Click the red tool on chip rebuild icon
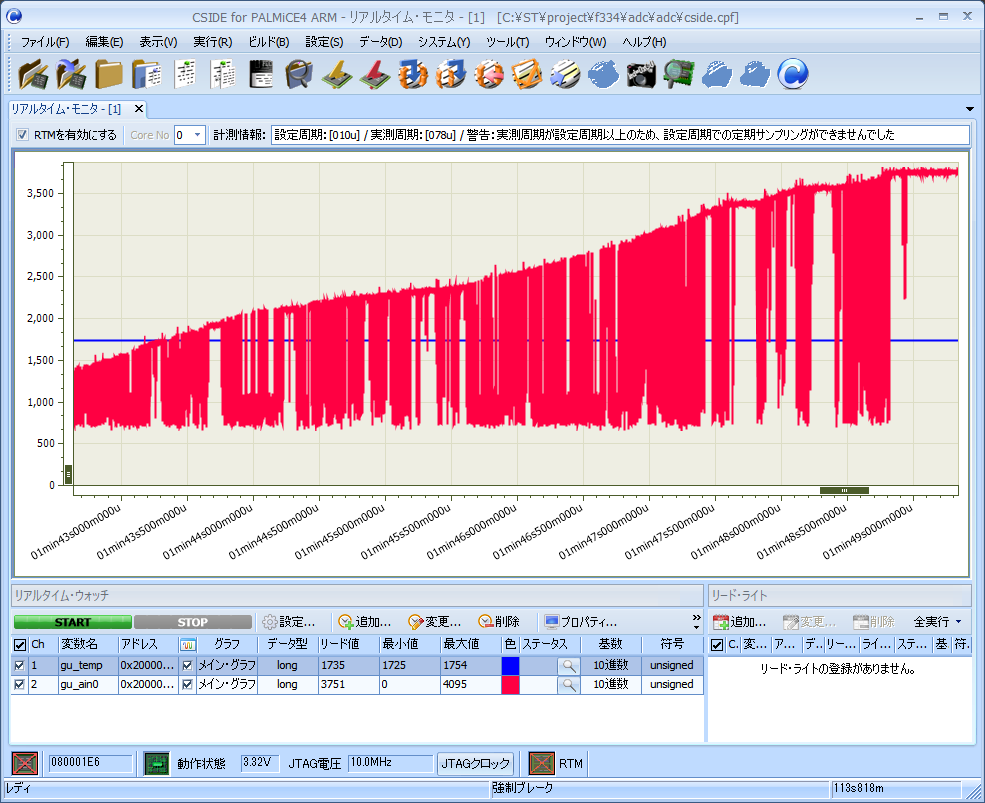This screenshot has width=985, height=803. (375, 74)
